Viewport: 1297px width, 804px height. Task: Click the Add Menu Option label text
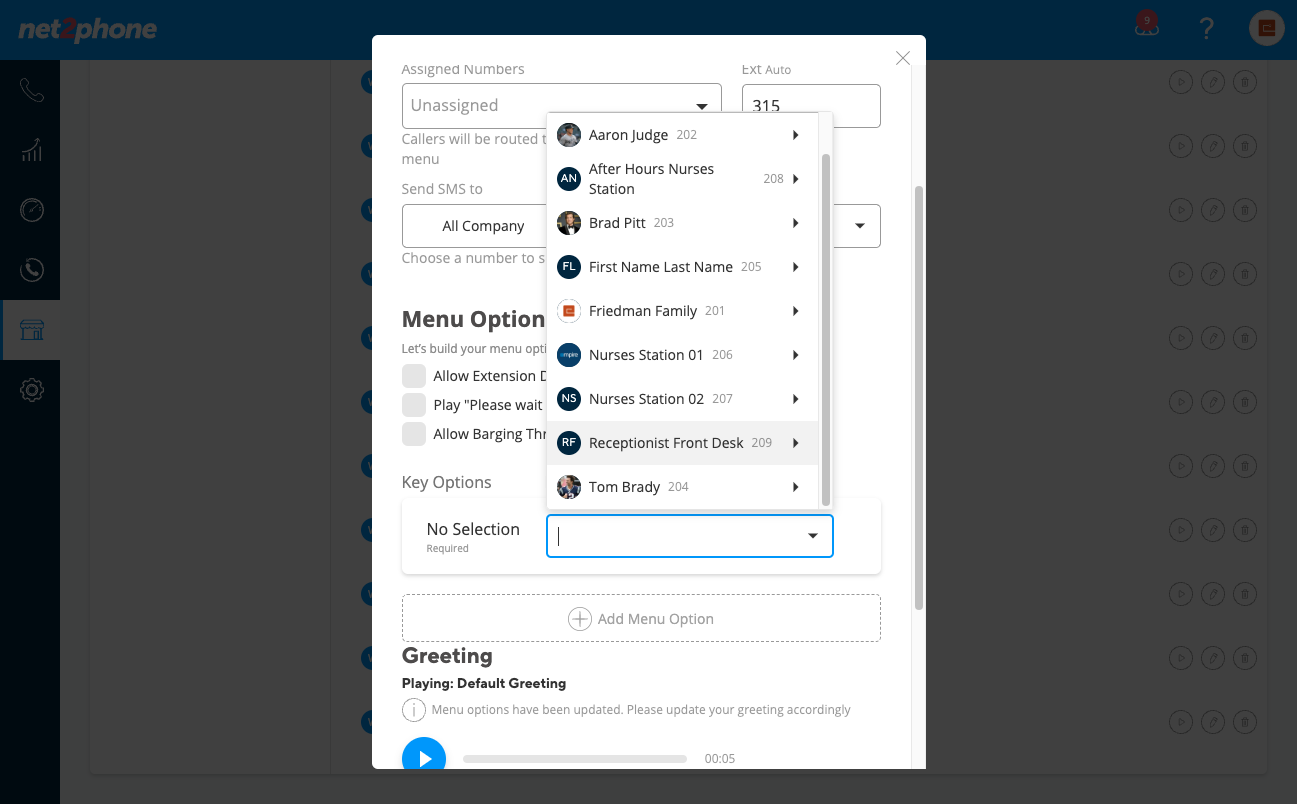[656, 619]
